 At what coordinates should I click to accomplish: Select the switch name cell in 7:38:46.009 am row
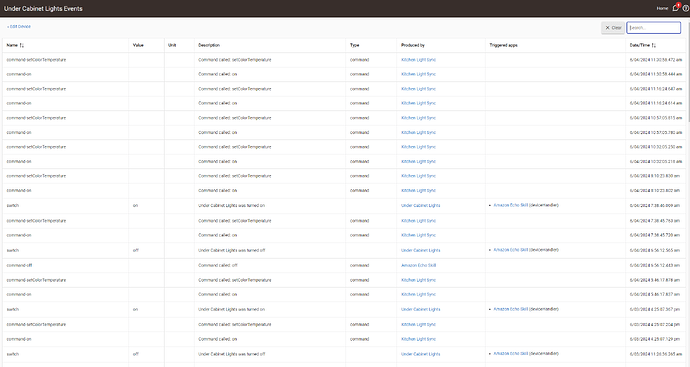[13, 206]
